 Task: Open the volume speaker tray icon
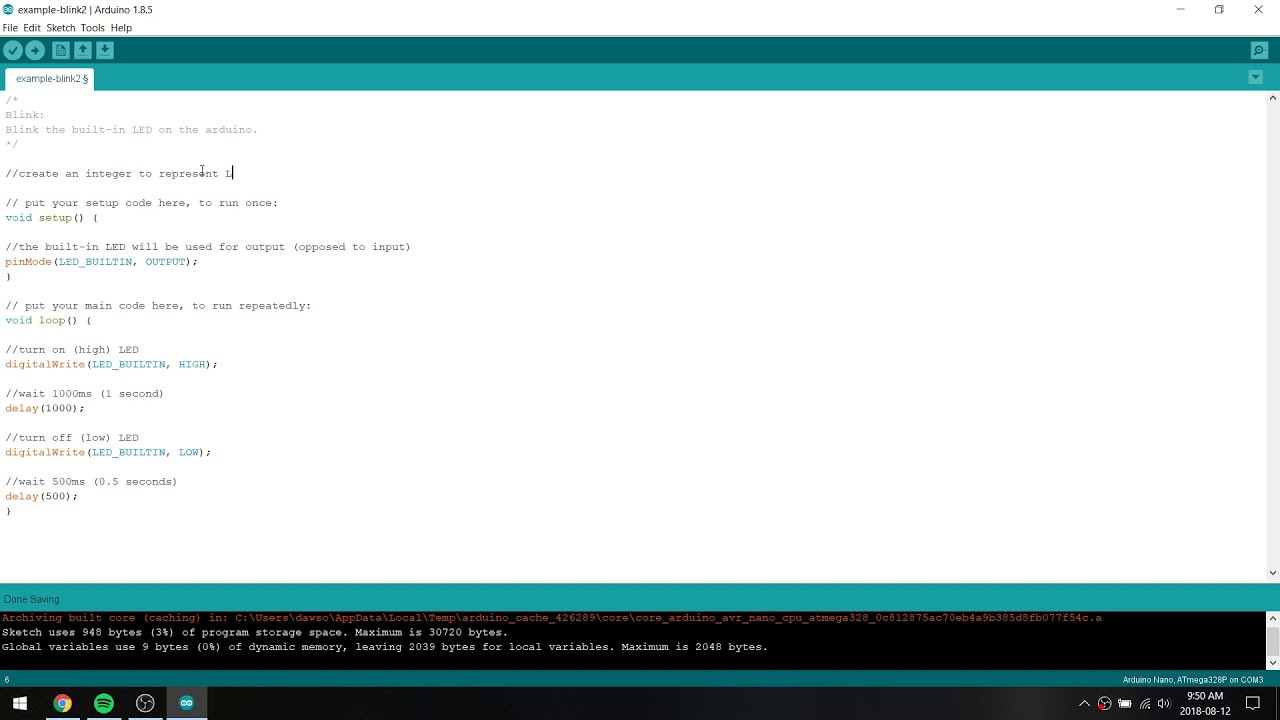pyautogui.click(x=1164, y=704)
